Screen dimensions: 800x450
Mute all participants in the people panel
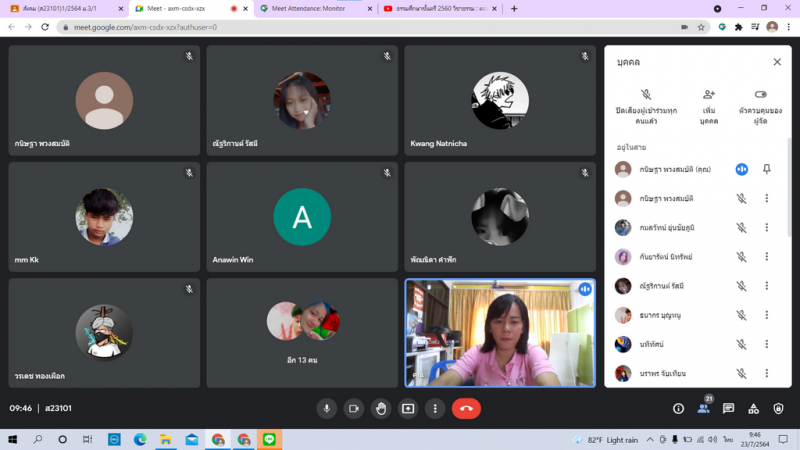click(646, 94)
